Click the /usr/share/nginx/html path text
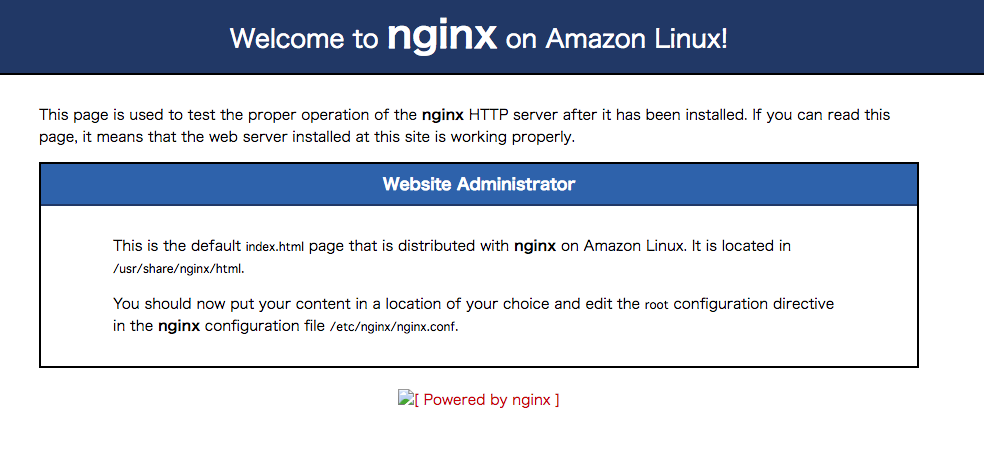The width and height of the screenshot is (984, 460). 178,269
